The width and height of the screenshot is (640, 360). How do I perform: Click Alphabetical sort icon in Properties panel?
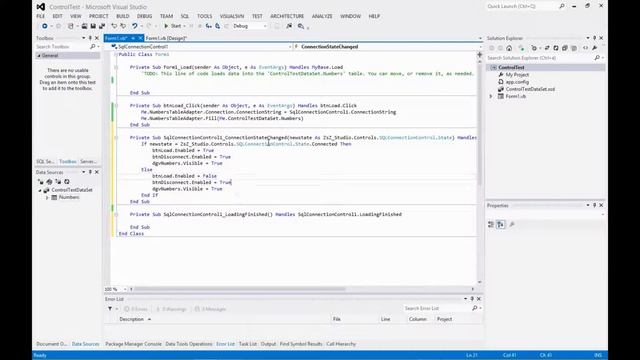[x=500, y=224]
